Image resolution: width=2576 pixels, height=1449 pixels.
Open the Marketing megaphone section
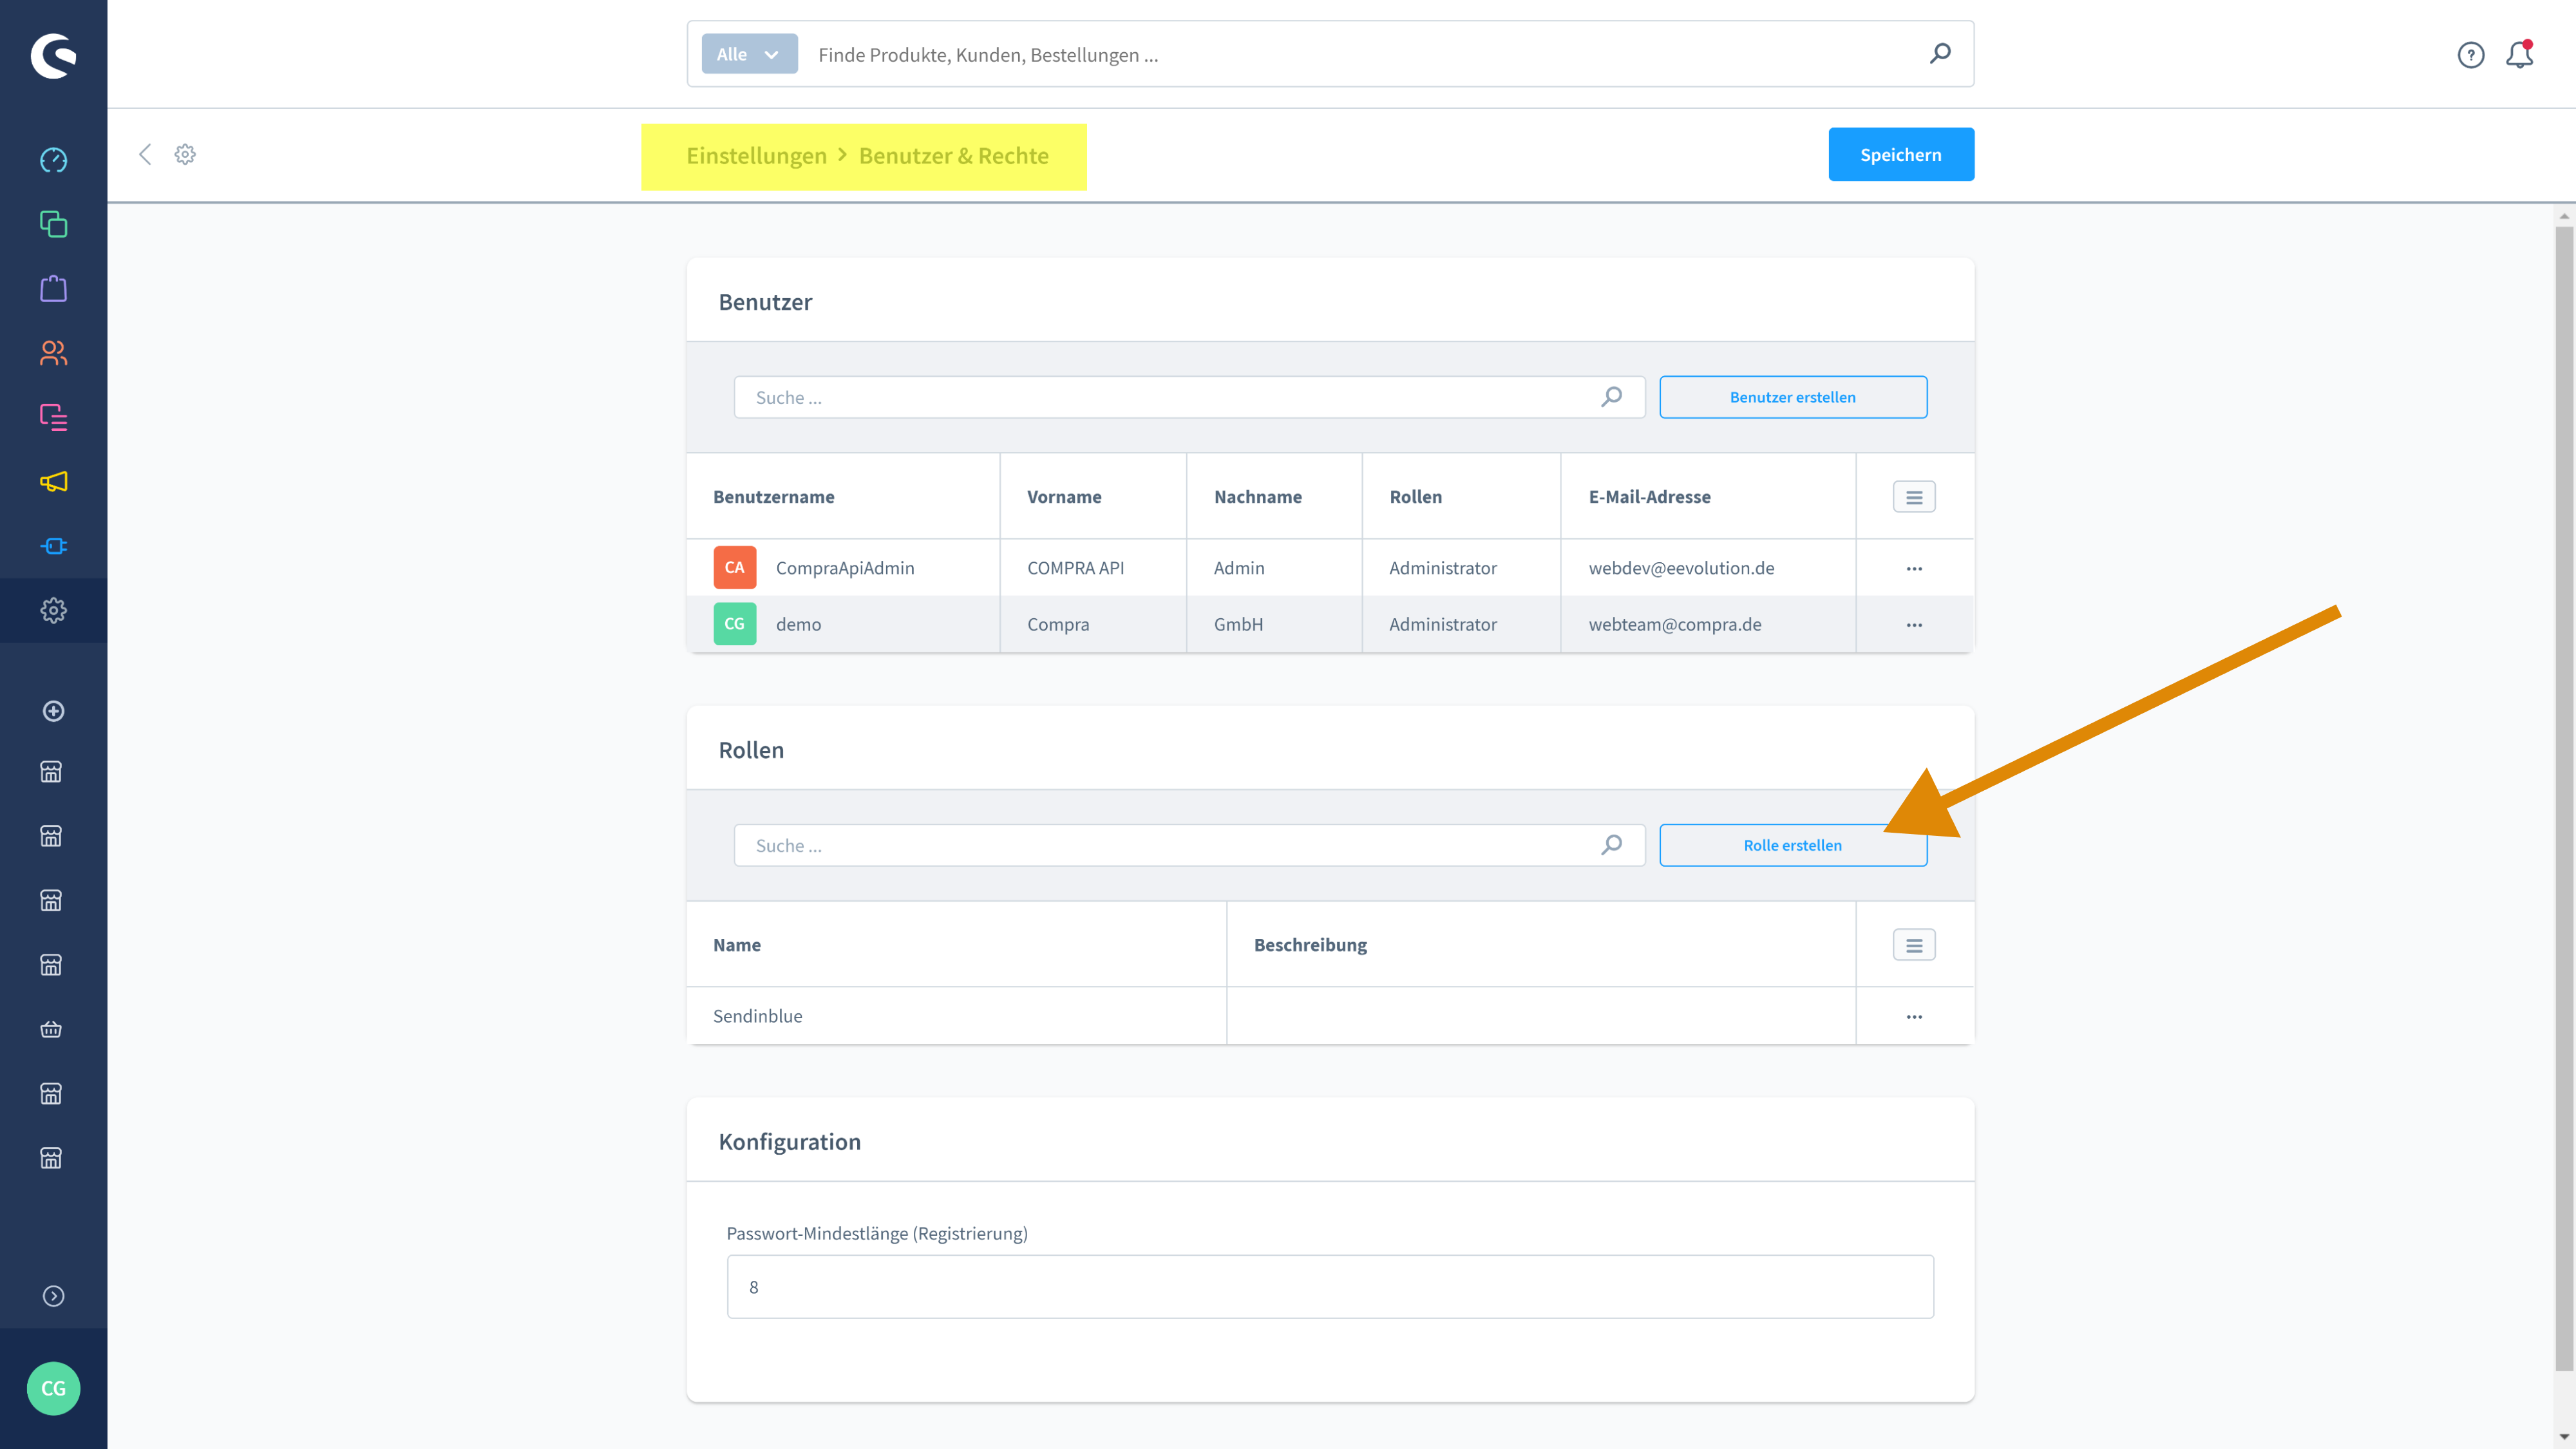53,482
